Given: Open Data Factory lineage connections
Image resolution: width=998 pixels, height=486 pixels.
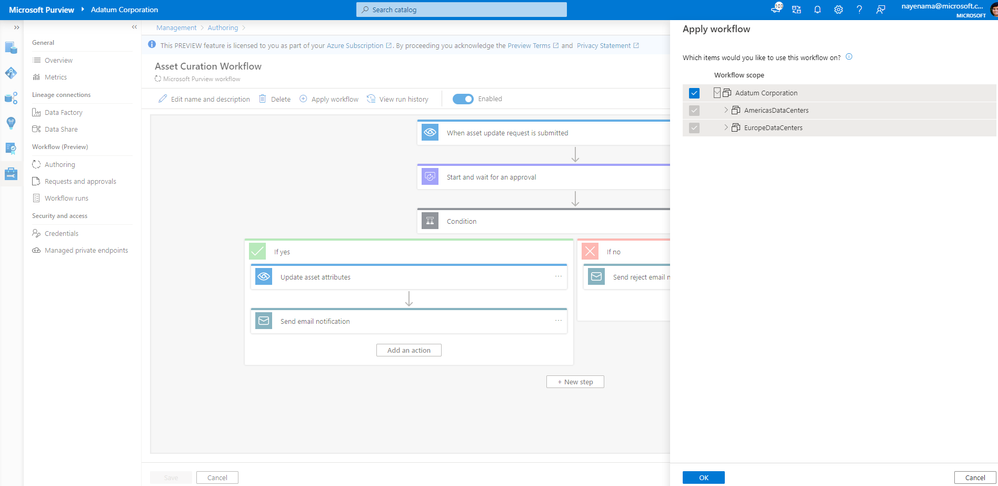Looking at the screenshot, I should tap(64, 113).
